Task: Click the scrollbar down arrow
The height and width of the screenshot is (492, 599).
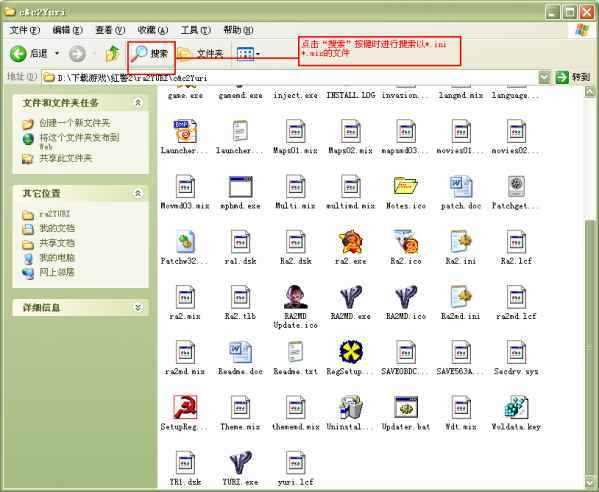Action: click(590, 482)
